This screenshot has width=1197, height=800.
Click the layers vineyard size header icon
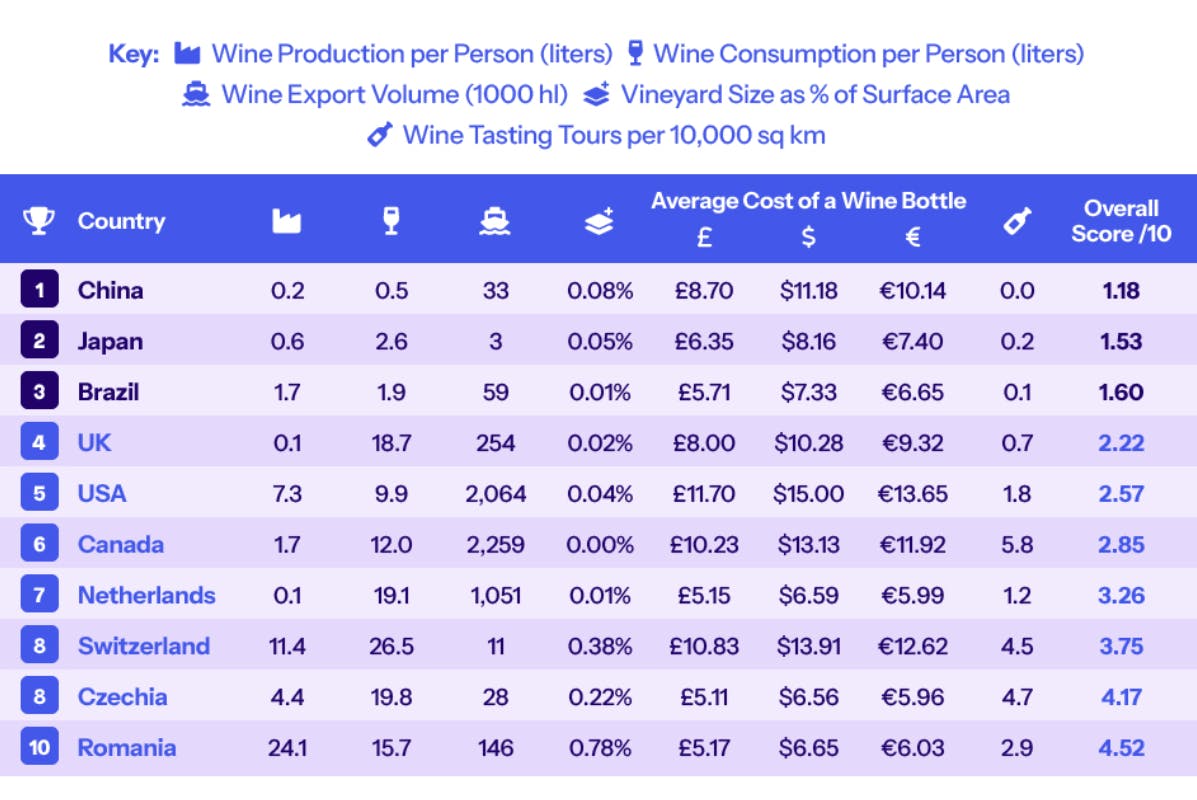(x=599, y=222)
